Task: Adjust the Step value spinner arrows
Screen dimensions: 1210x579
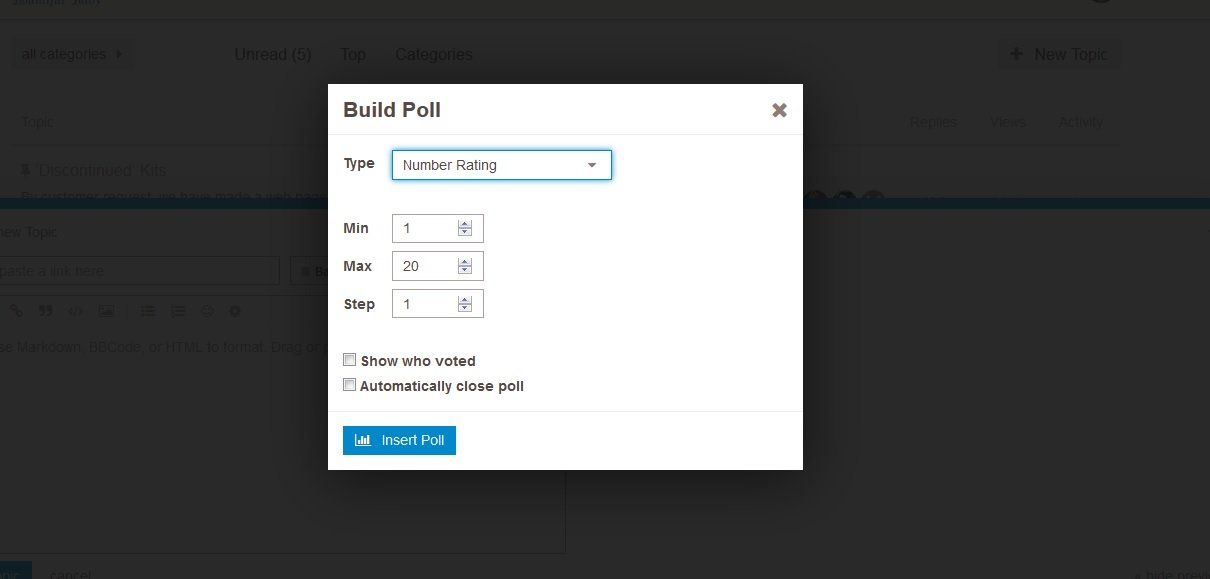Action: click(x=464, y=304)
